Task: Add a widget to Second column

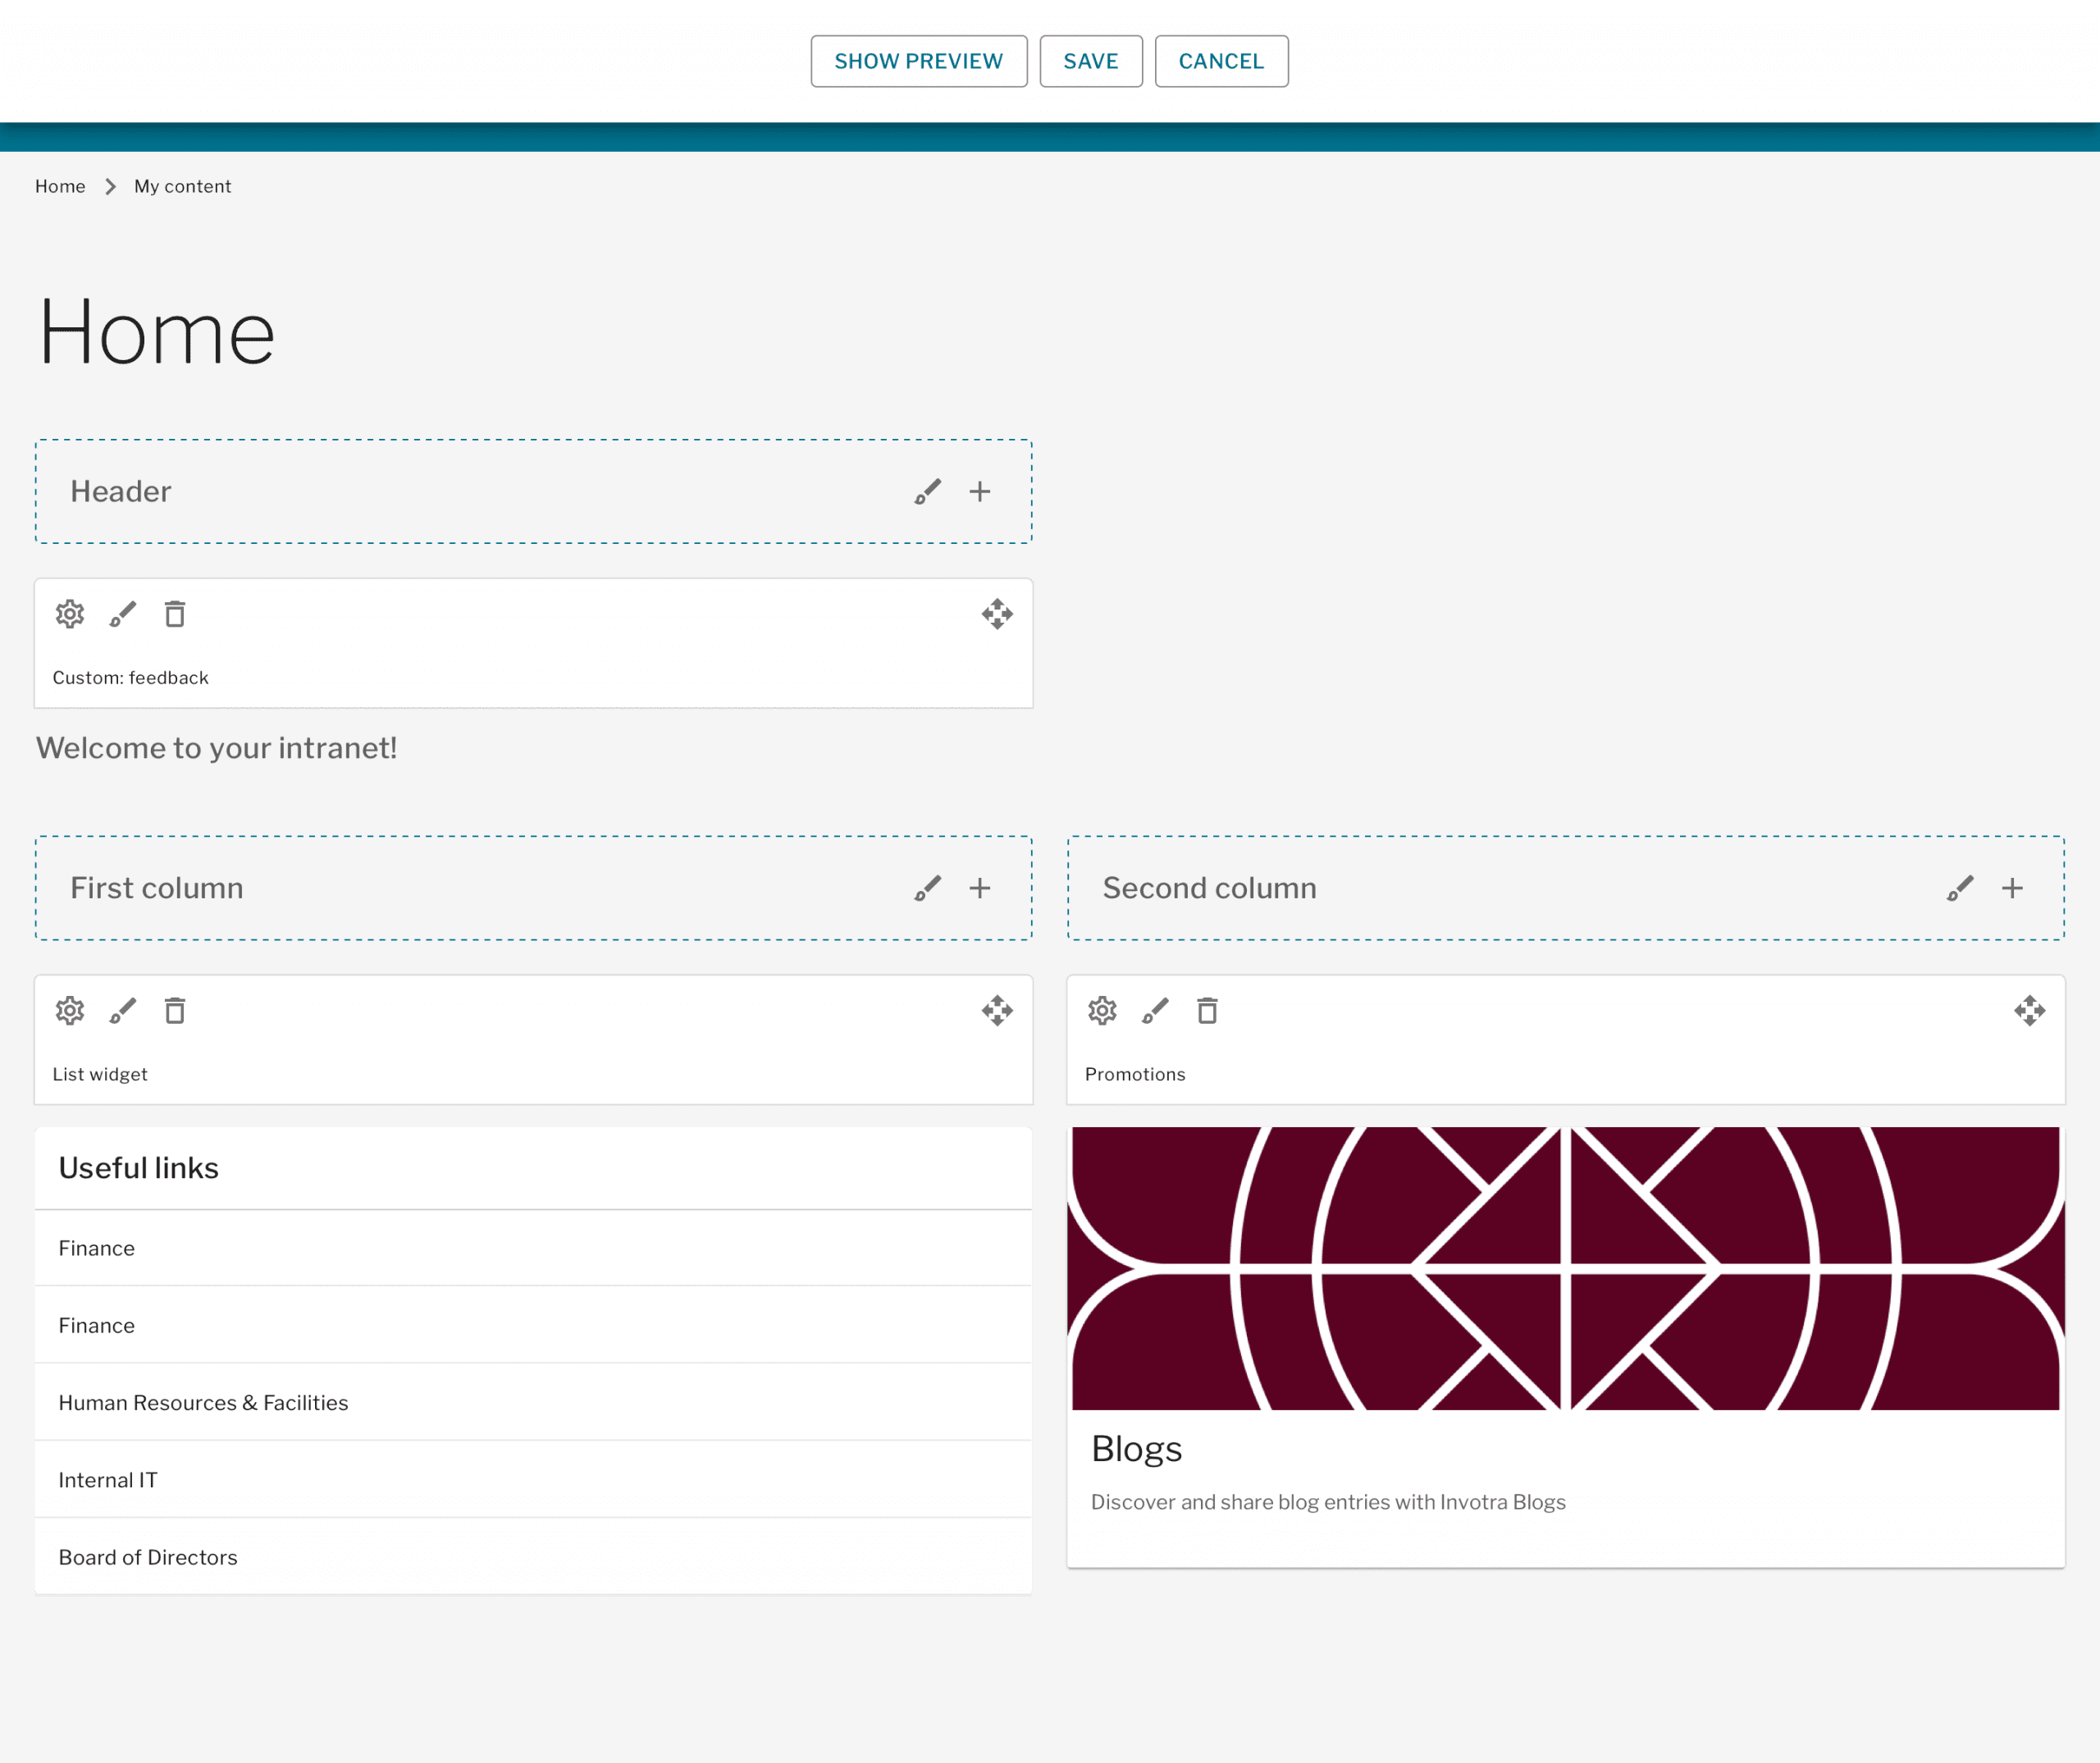Action: (2013, 888)
